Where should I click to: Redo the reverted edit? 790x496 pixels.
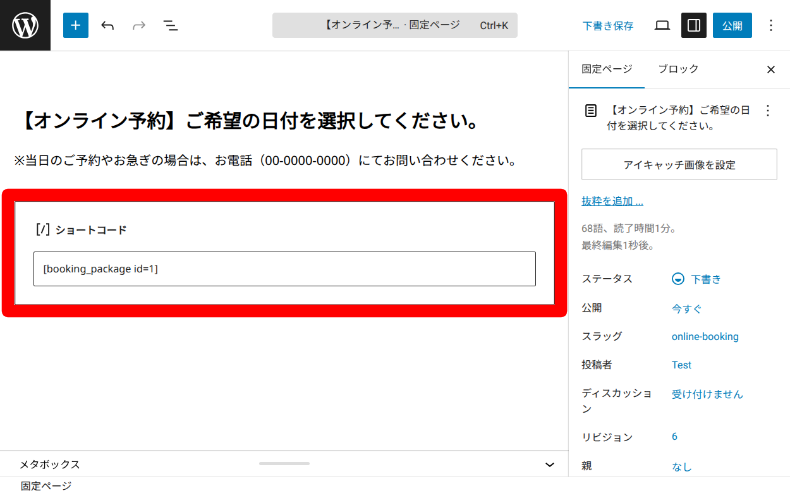point(139,25)
